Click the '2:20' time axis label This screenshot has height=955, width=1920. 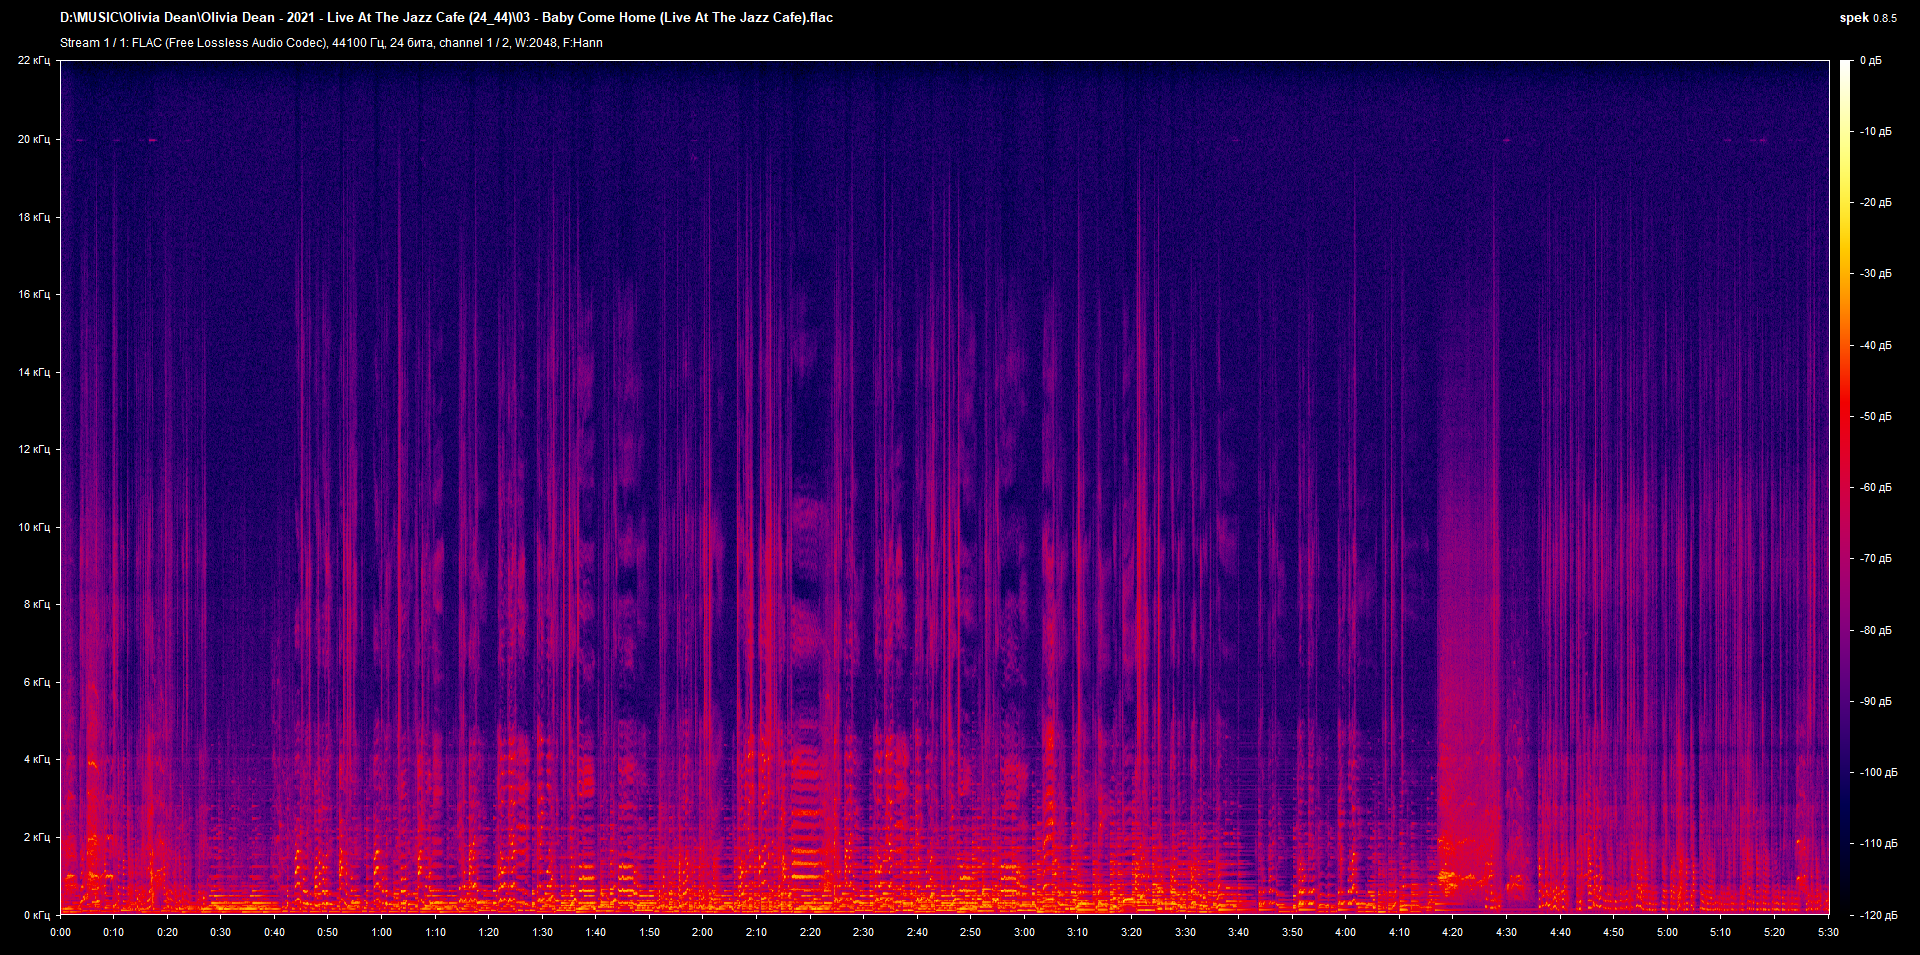click(810, 932)
